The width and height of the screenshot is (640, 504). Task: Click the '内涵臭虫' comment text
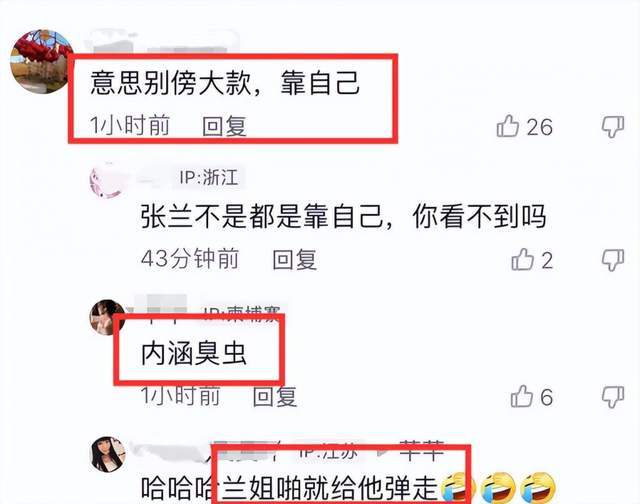pyautogui.click(x=194, y=353)
